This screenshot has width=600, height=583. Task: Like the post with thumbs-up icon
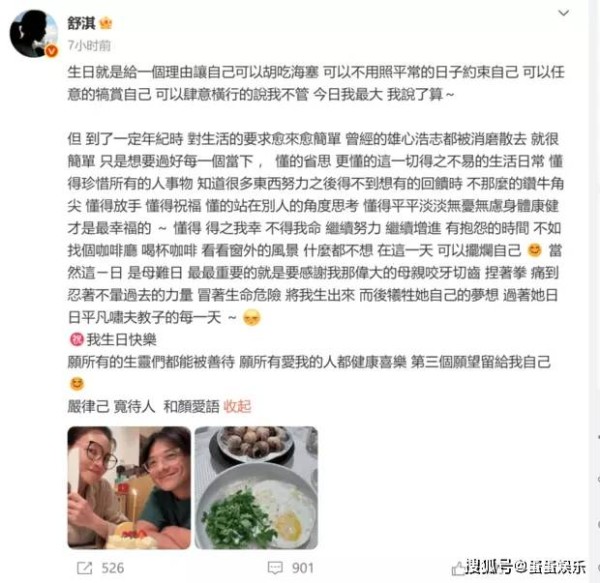pos(458,568)
